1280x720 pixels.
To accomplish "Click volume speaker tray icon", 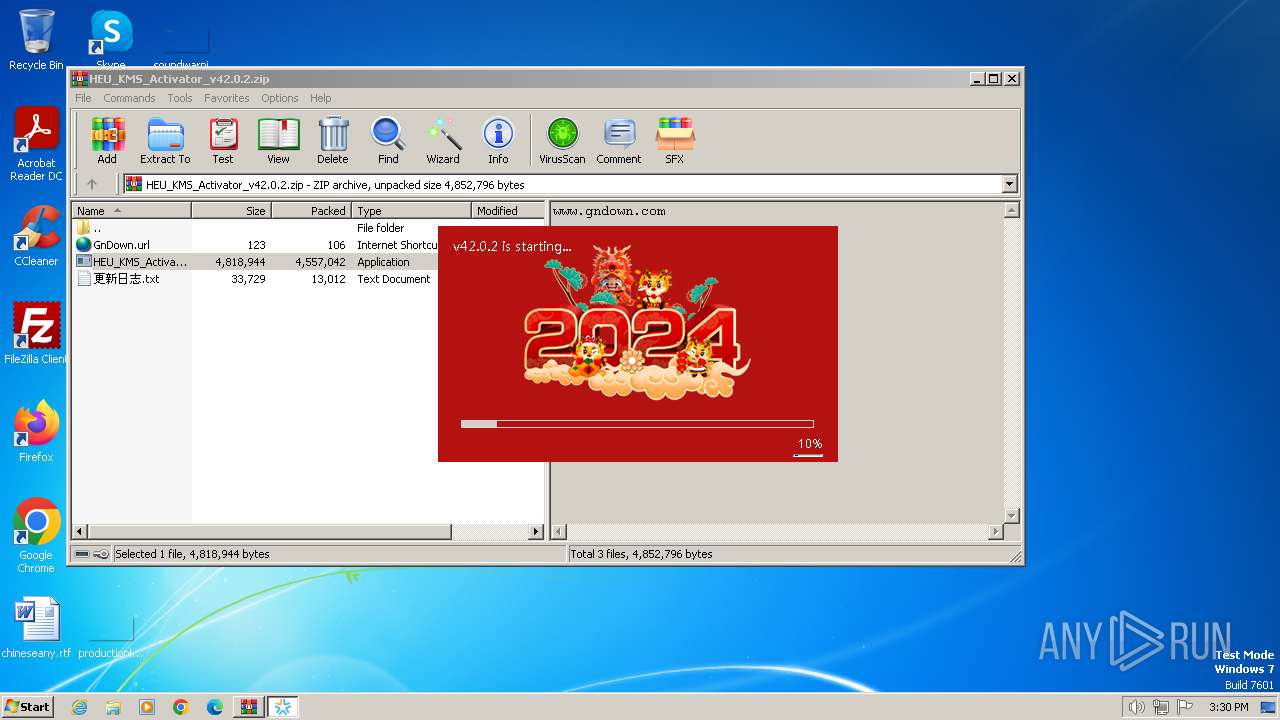I will [x=1136, y=707].
